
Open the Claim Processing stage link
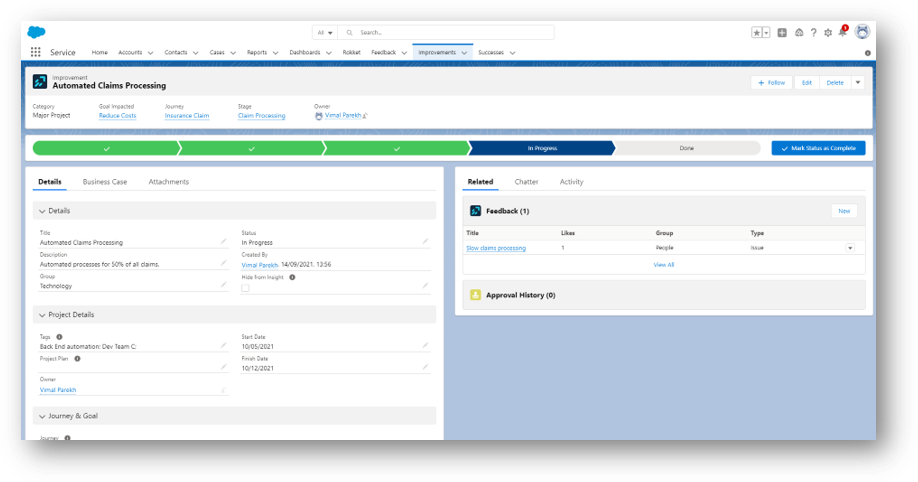(261, 115)
